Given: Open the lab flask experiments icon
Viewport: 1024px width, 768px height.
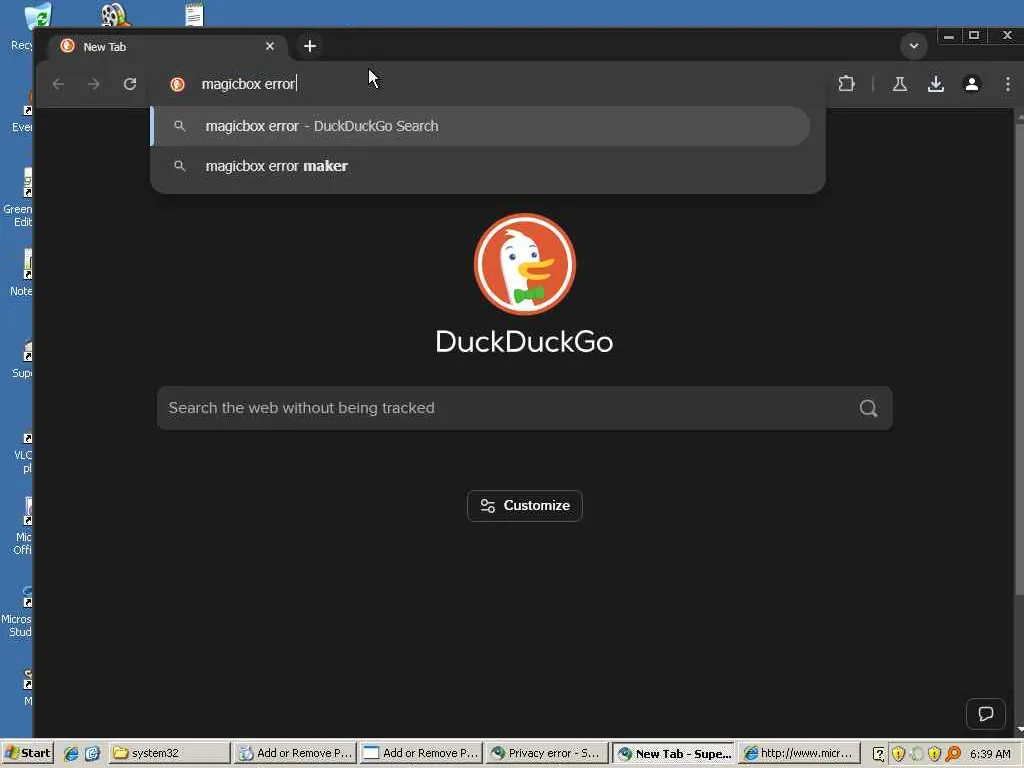Looking at the screenshot, I should (x=900, y=84).
